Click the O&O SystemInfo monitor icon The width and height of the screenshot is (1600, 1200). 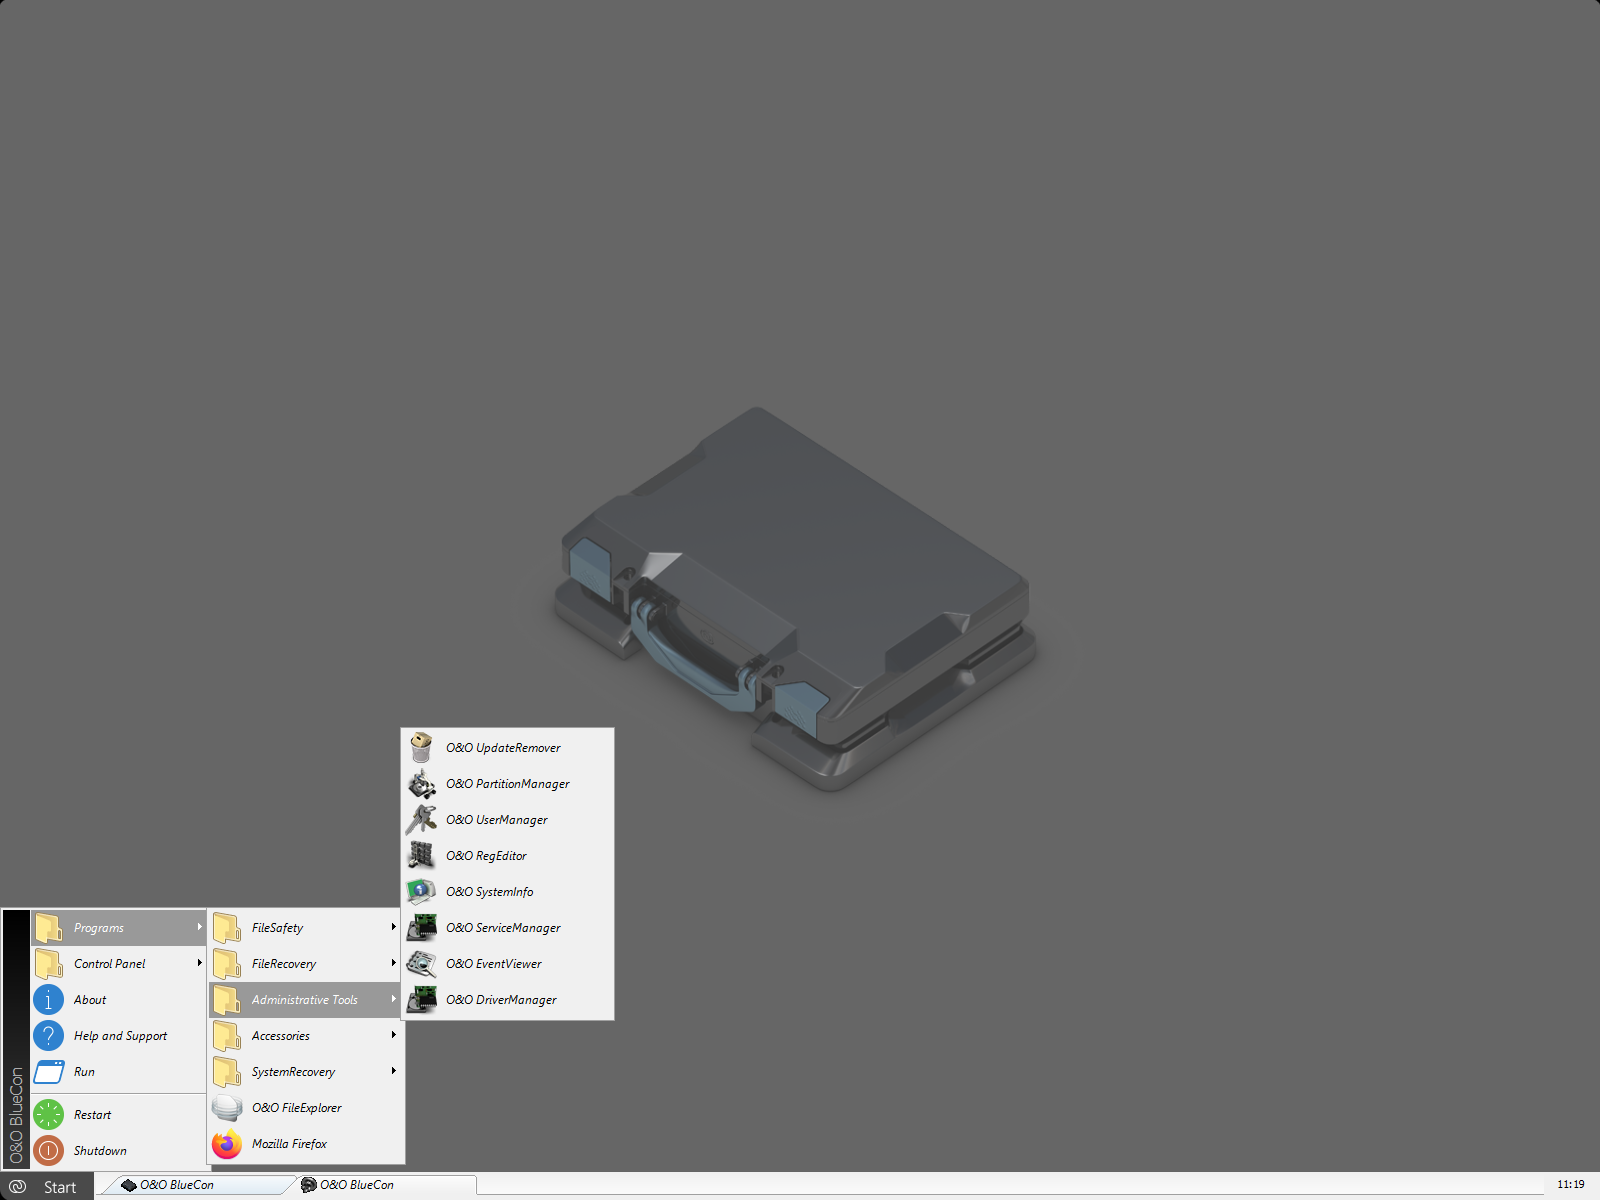pos(421,891)
